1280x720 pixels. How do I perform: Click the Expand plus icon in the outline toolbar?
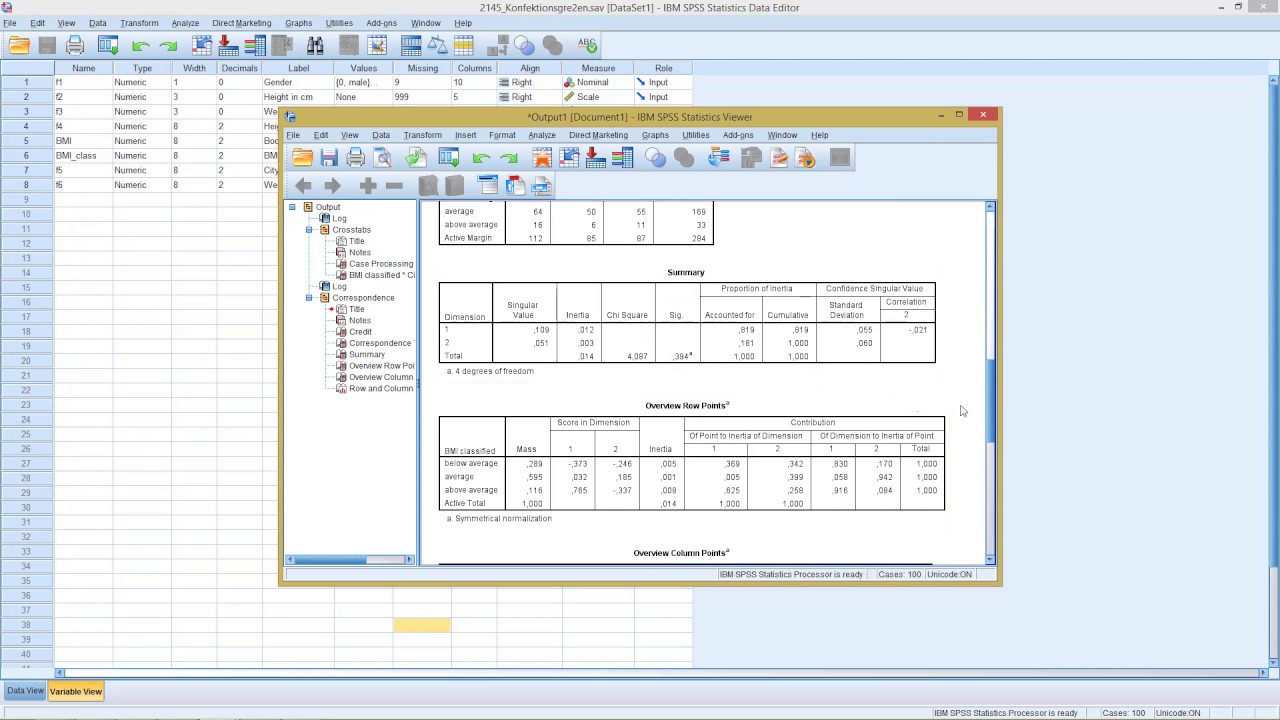click(367, 185)
